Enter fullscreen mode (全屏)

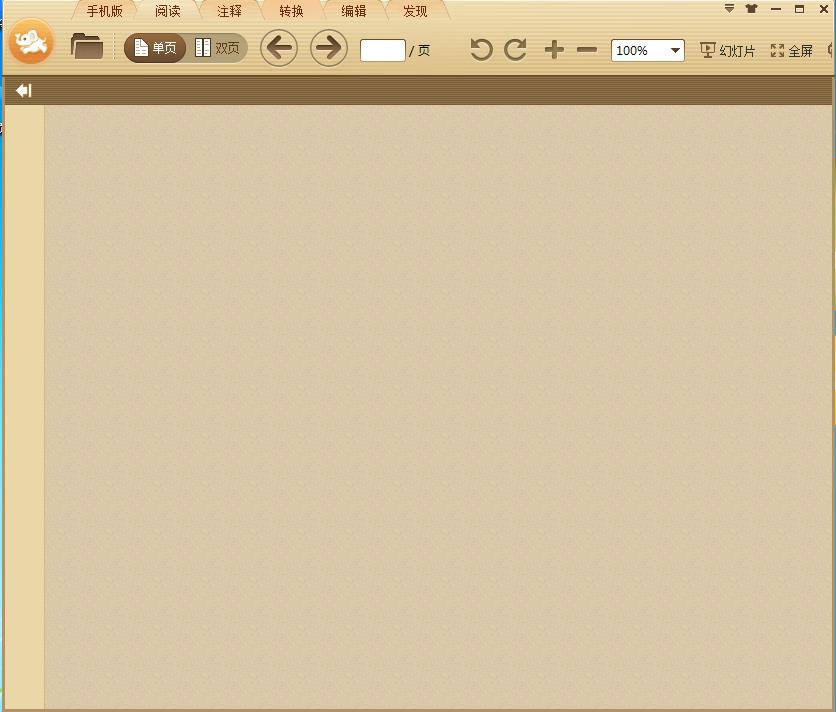[791, 51]
